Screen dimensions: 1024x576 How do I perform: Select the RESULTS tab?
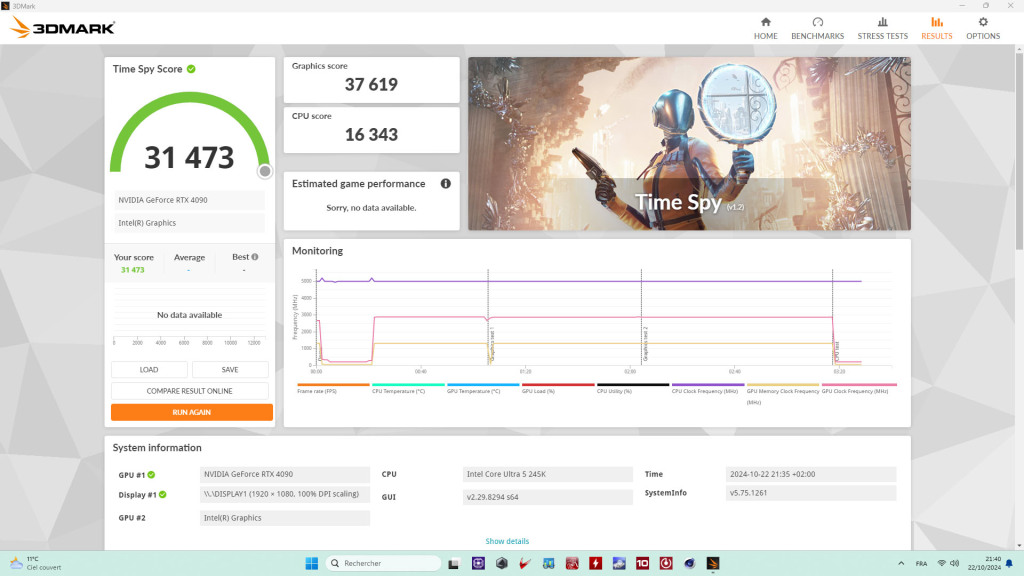[x=936, y=29]
